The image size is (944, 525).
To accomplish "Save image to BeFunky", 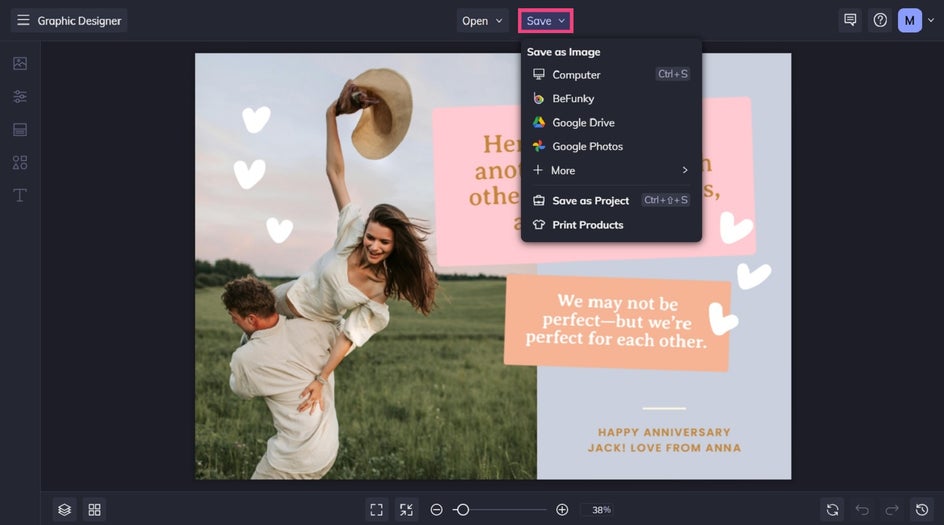I will click(611, 98).
